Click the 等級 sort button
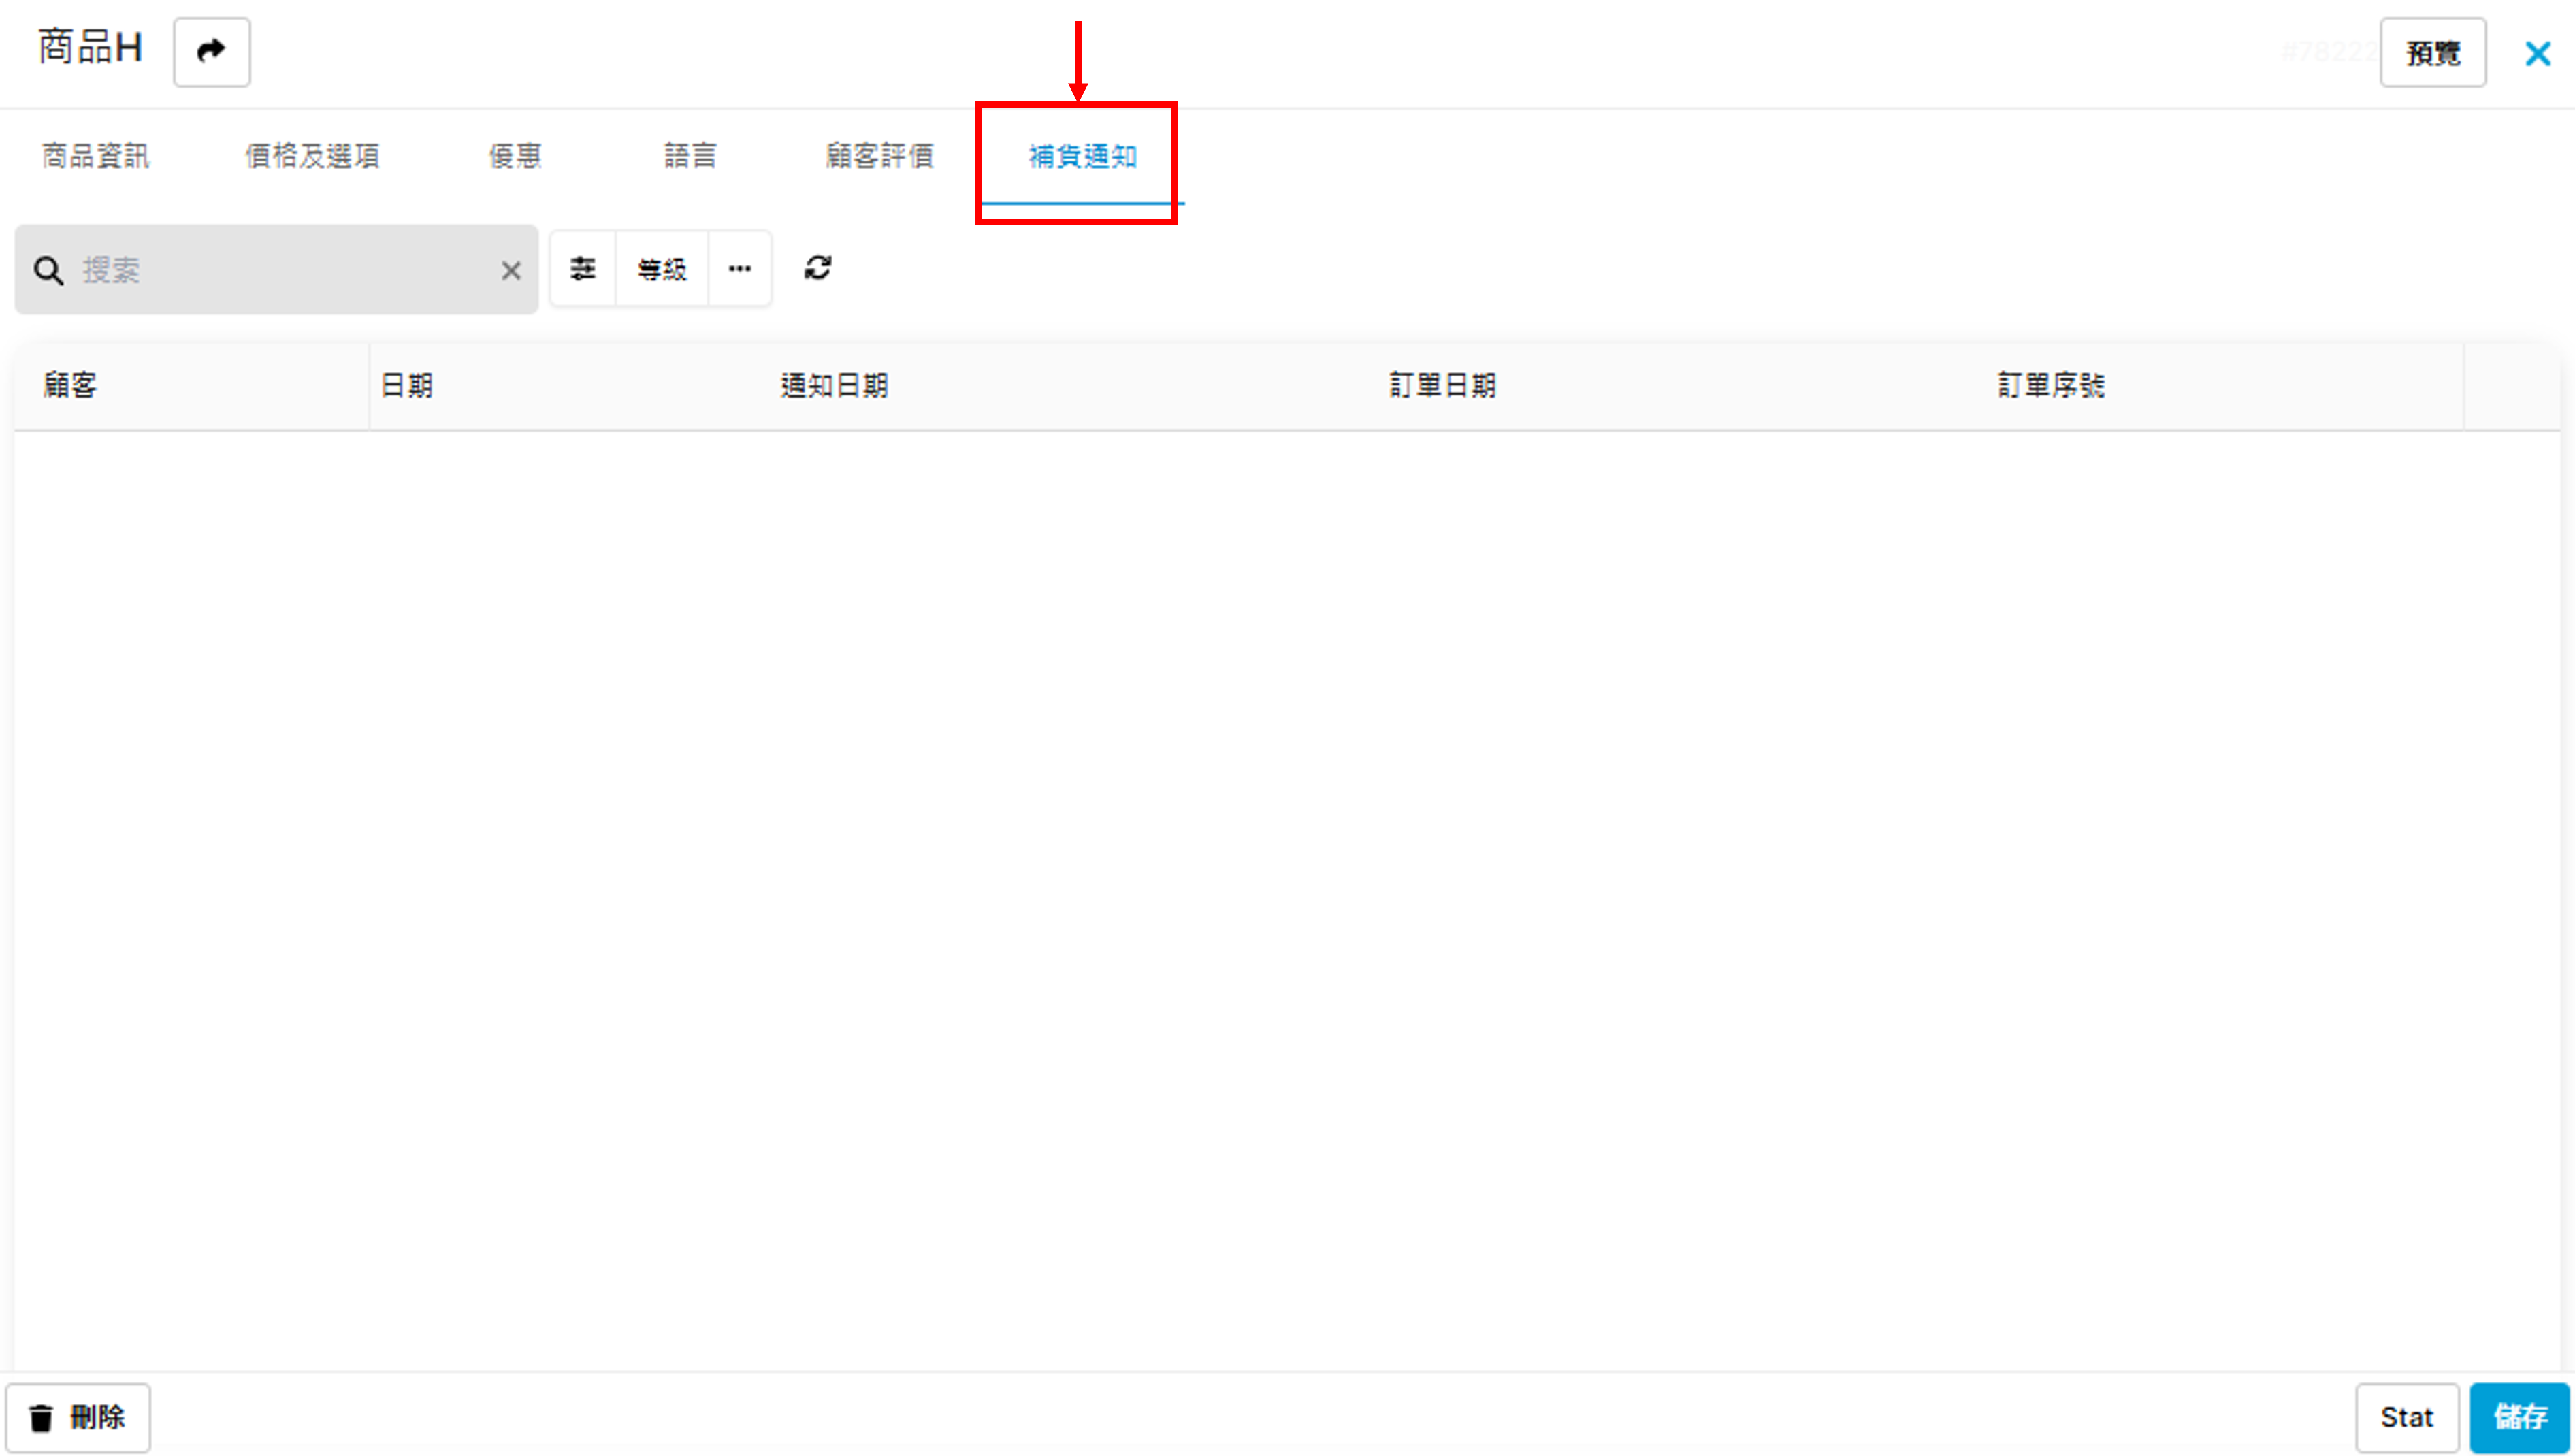This screenshot has height=1456, width=2575. click(x=662, y=269)
